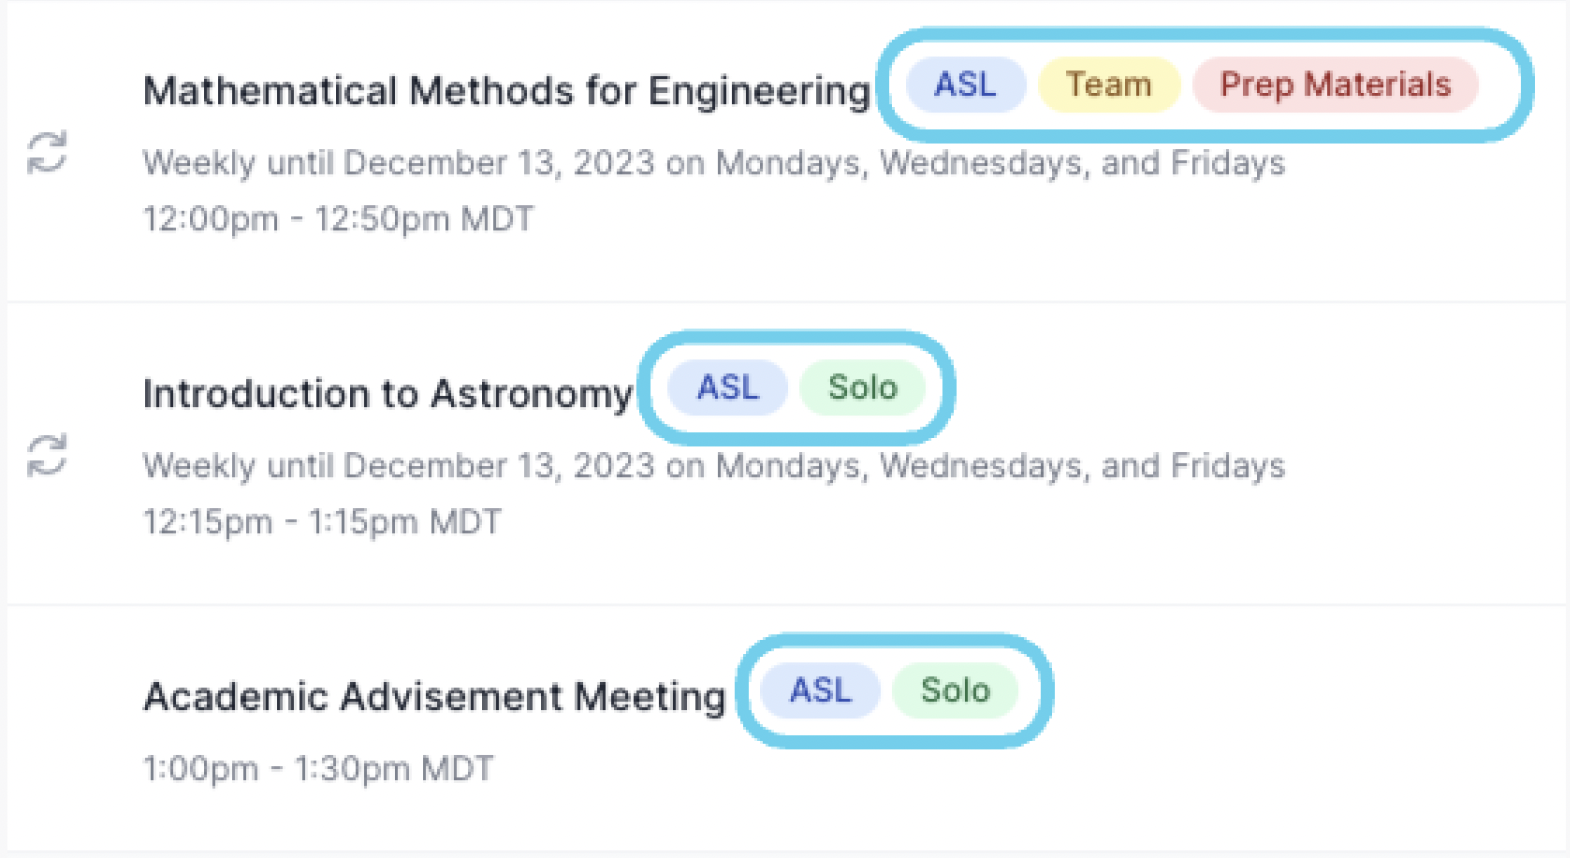The width and height of the screenshot is (1570, 858).
Task: Select the ASL tag on Academic Advisement Meeting
Action: point(820,690)
